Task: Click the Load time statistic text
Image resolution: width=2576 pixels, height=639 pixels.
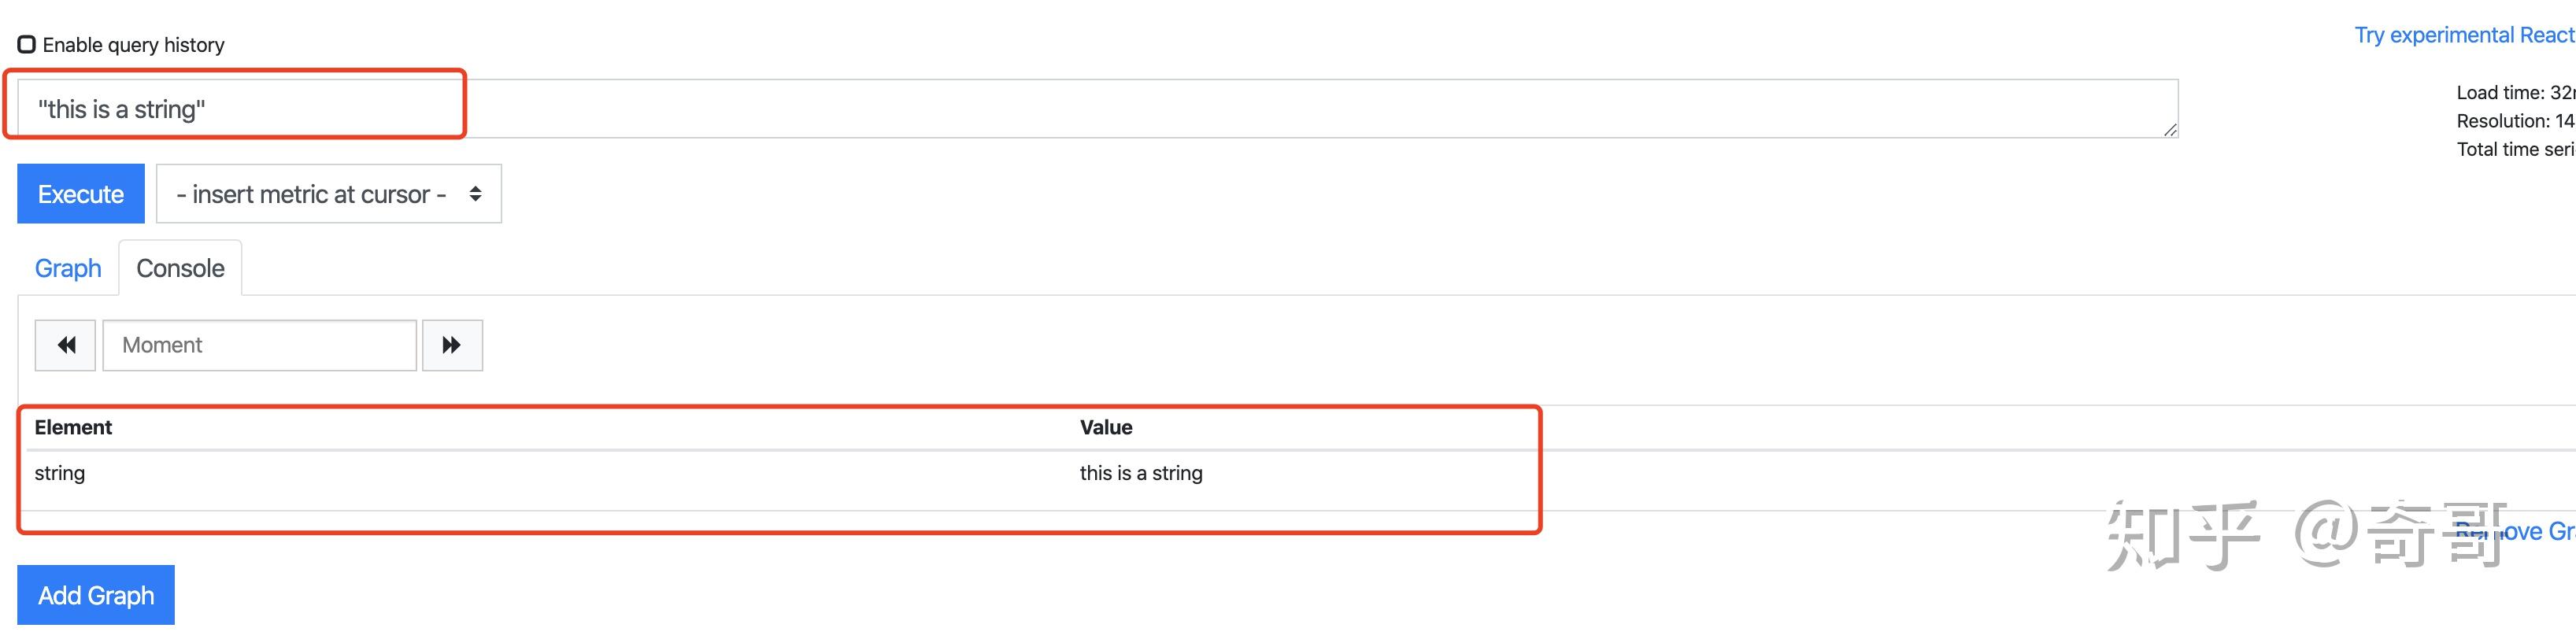Action: [x=2514, y=93]
